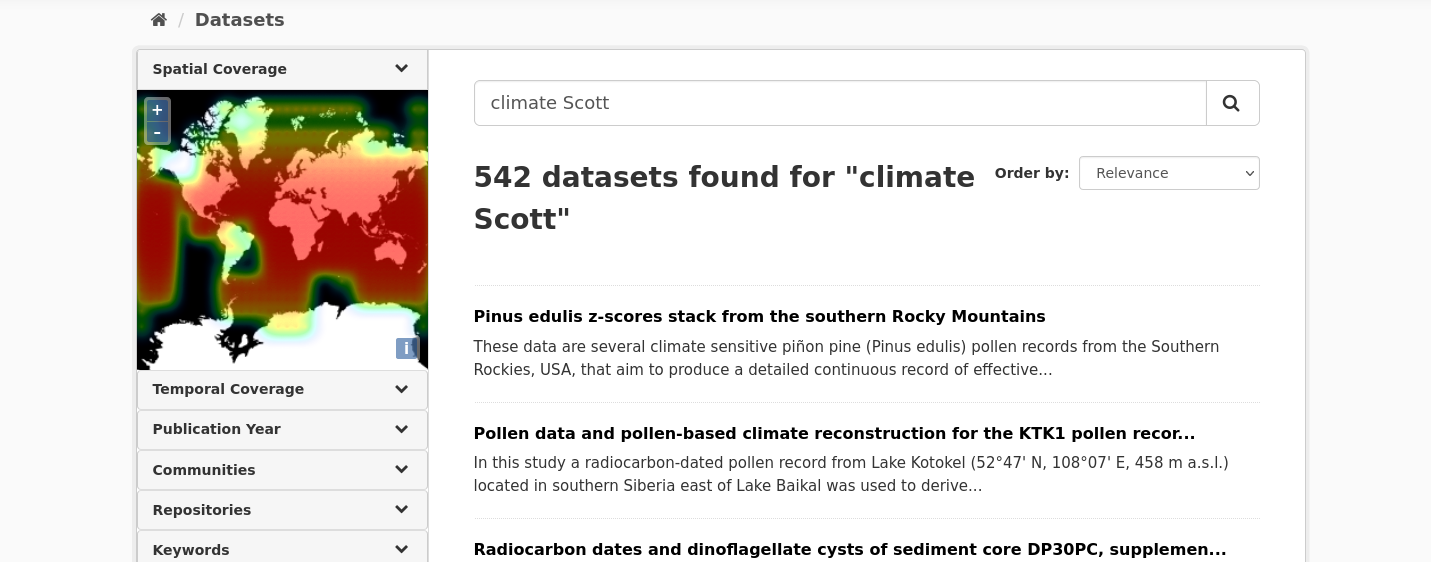Viewport: 1431px width, 562px height.
Task: Click the home icon in breadcrumb
Action: coord(159,20)
